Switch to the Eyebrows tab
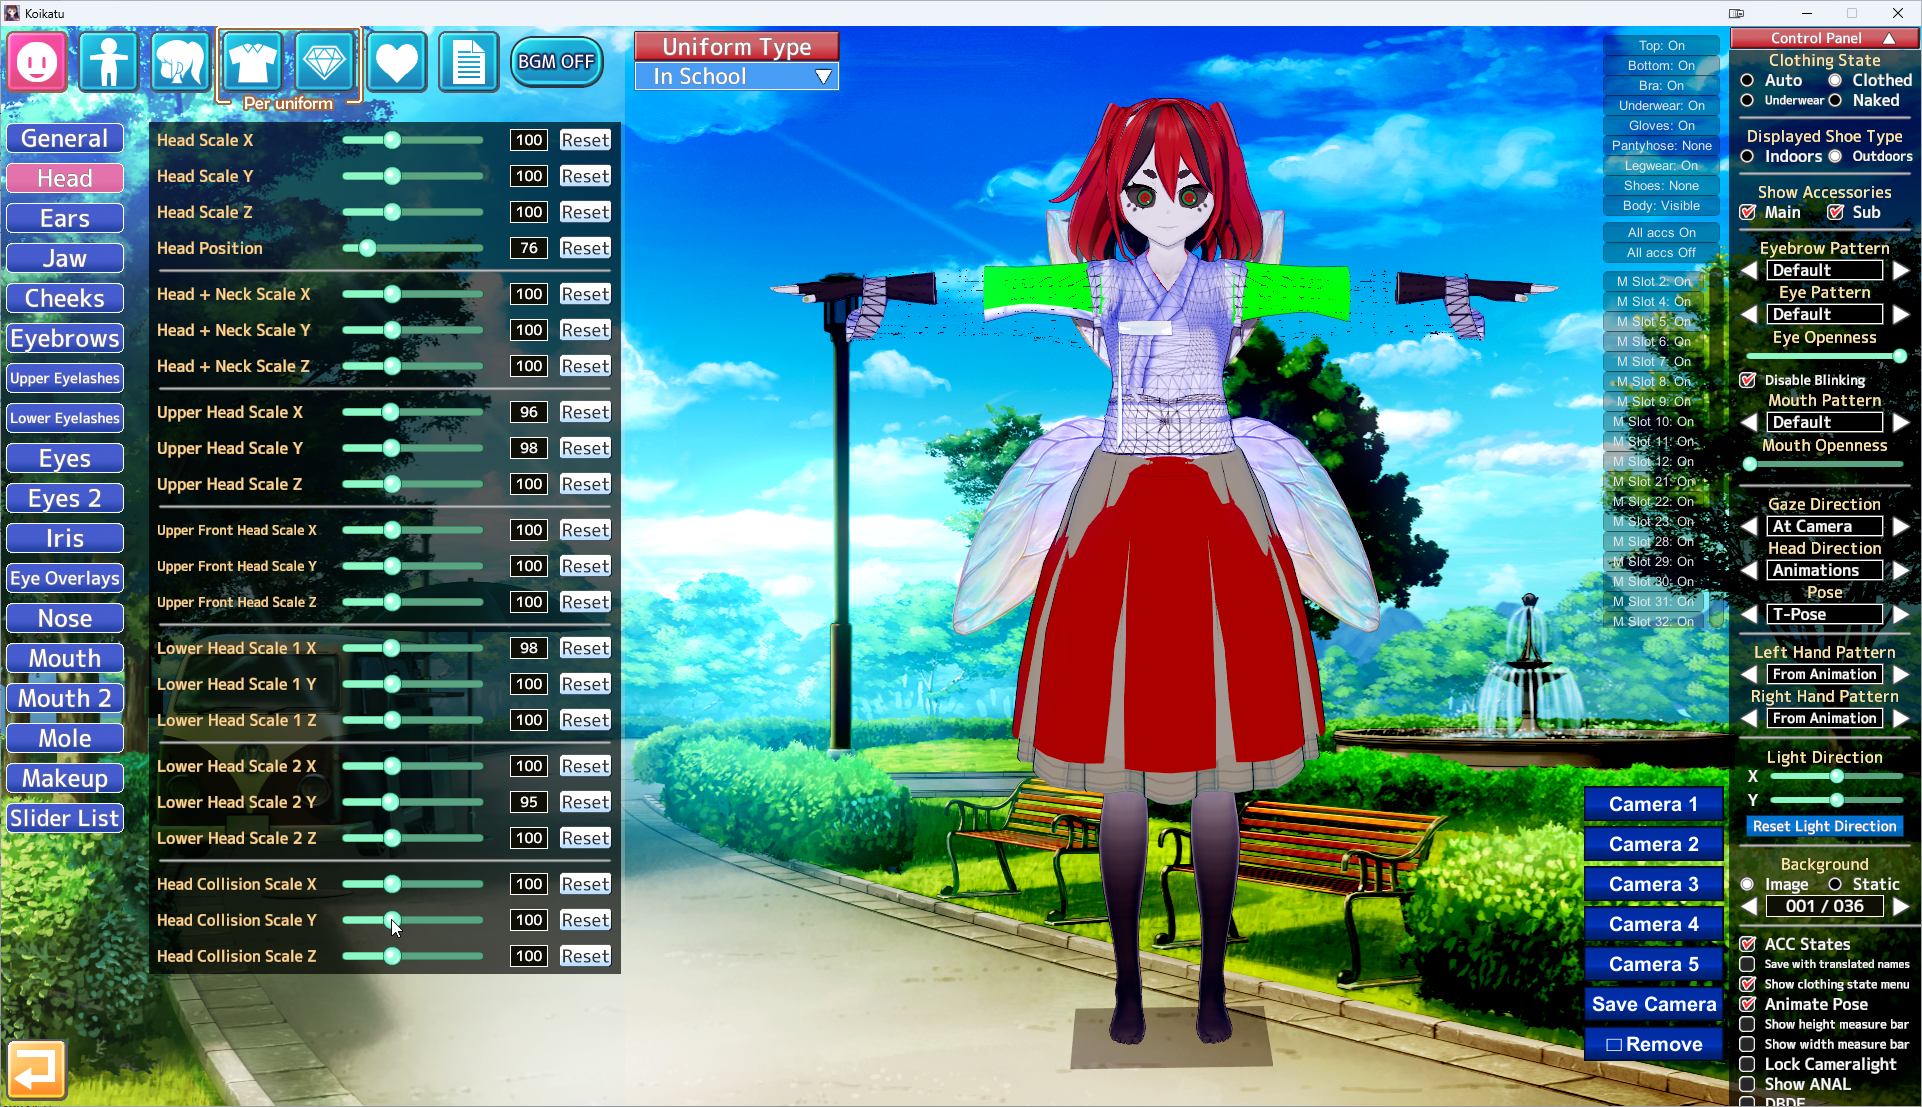This screenshot has height=1107, width=1922. [x=65, y=338]
